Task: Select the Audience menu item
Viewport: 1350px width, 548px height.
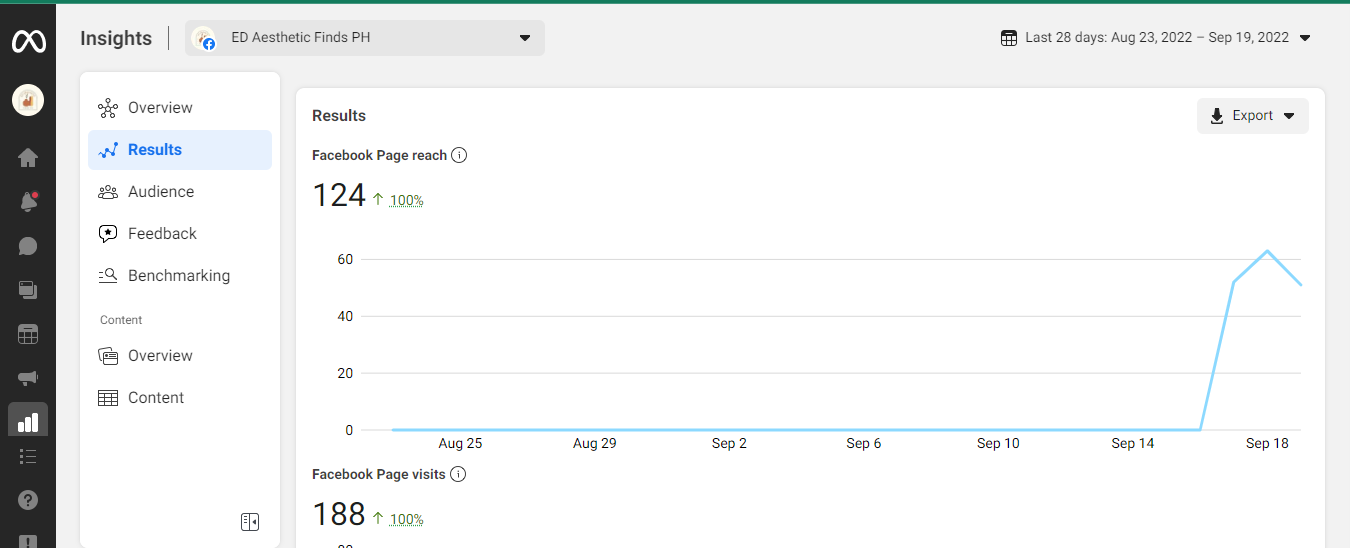Action: pos(160,192)
